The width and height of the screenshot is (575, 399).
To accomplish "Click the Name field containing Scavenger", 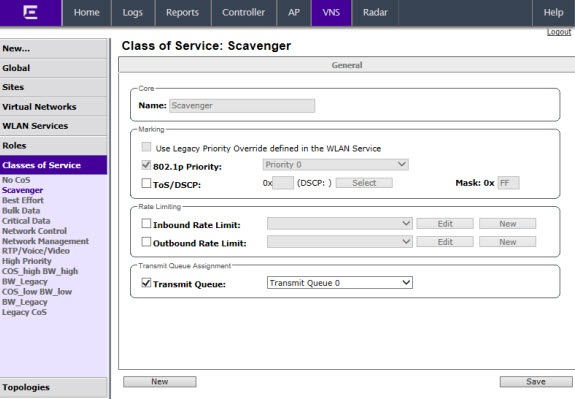I will point(242,106).
